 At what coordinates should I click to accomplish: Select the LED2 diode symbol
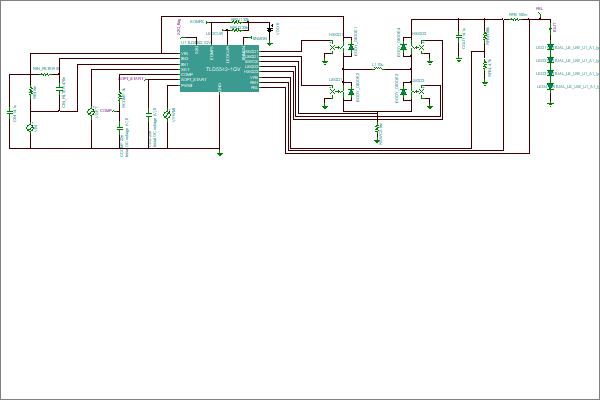pyautogui.click(x=550, y=60)
